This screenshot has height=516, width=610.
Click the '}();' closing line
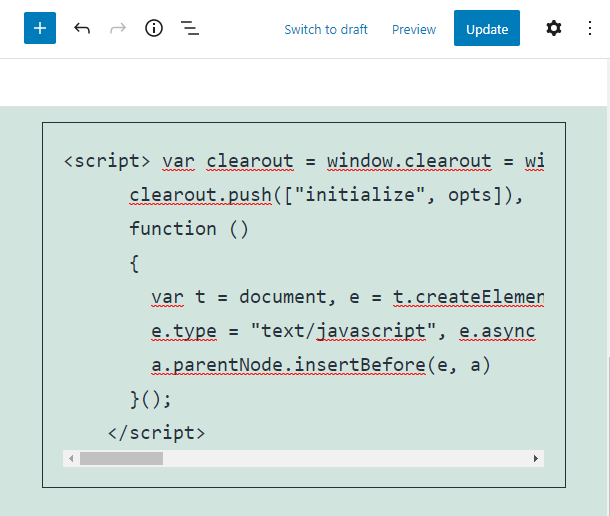[151, 399]
